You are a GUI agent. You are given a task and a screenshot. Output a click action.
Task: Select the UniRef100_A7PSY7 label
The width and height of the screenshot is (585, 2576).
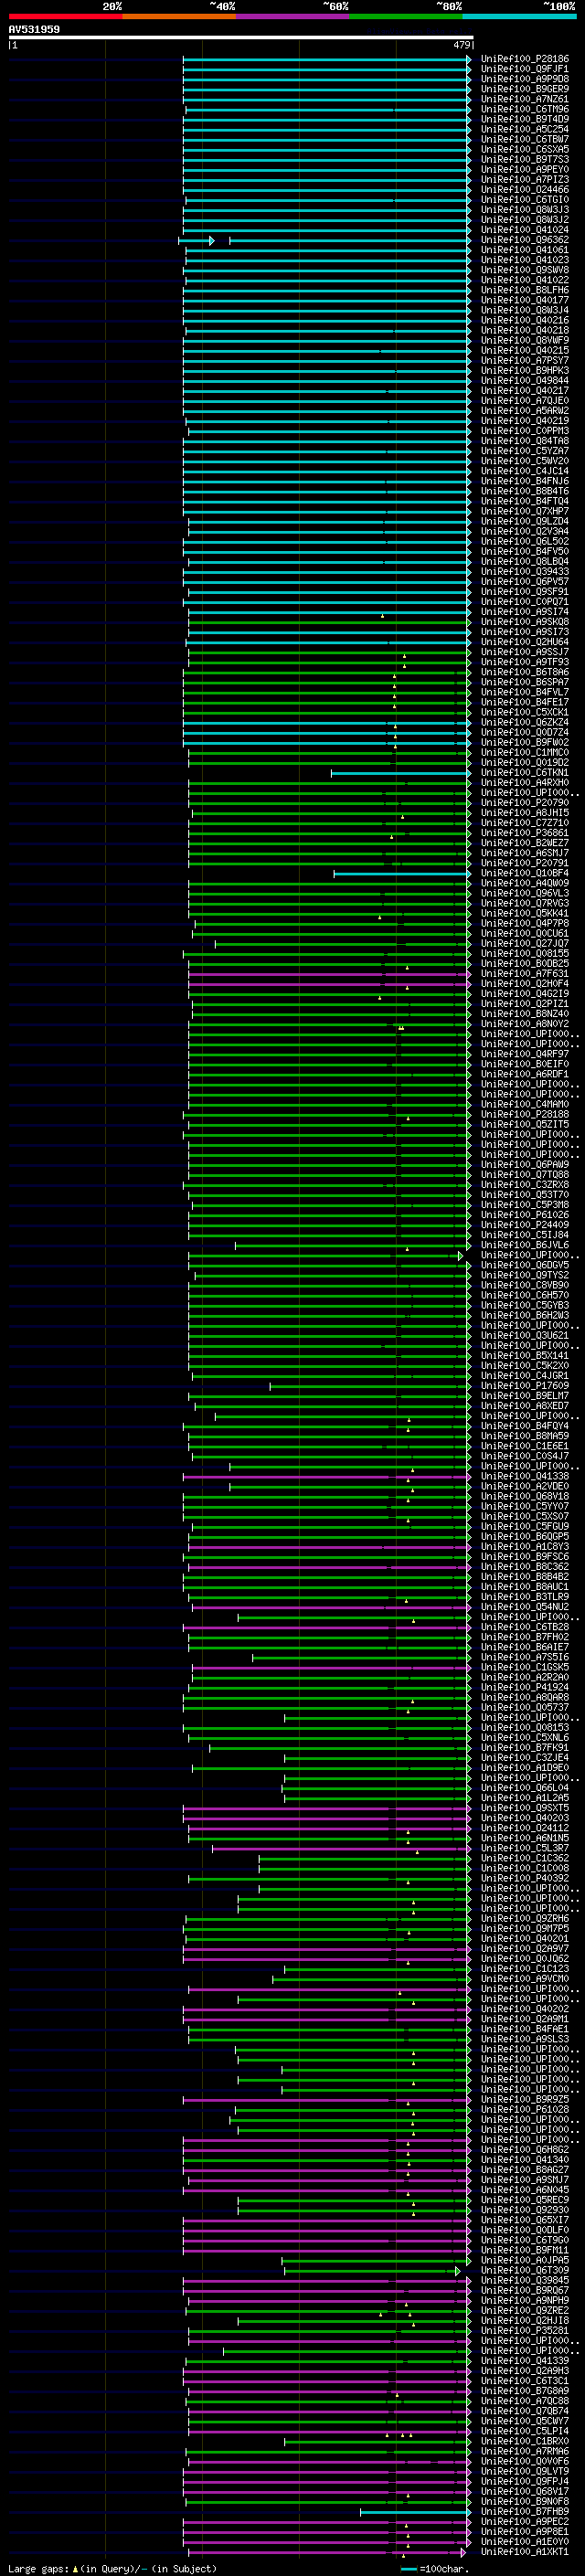coord(524,360)
